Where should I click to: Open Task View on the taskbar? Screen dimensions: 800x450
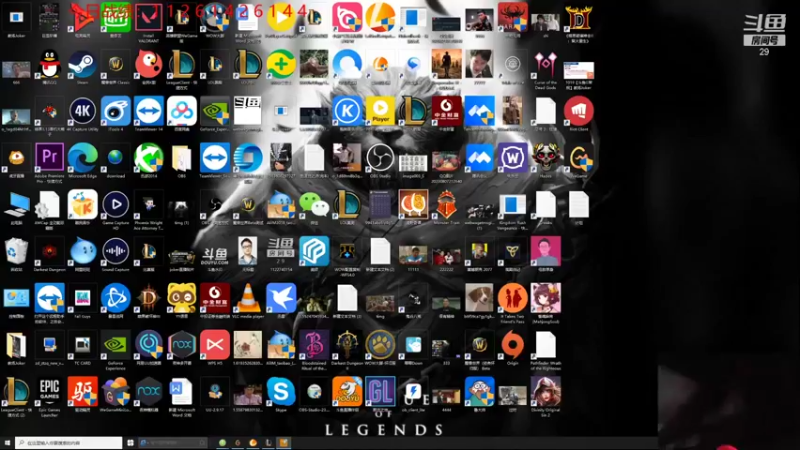click(131, 443)
